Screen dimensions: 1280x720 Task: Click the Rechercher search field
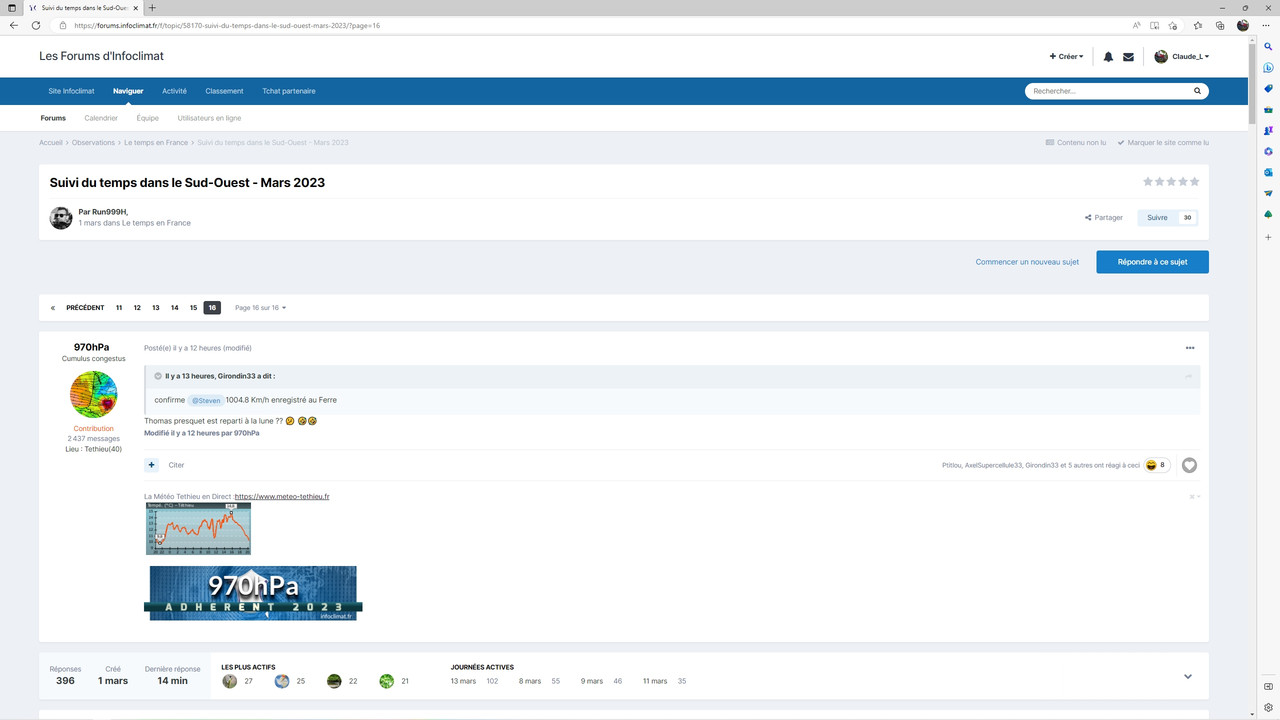pyautogui.click(x=1110, y=91)
